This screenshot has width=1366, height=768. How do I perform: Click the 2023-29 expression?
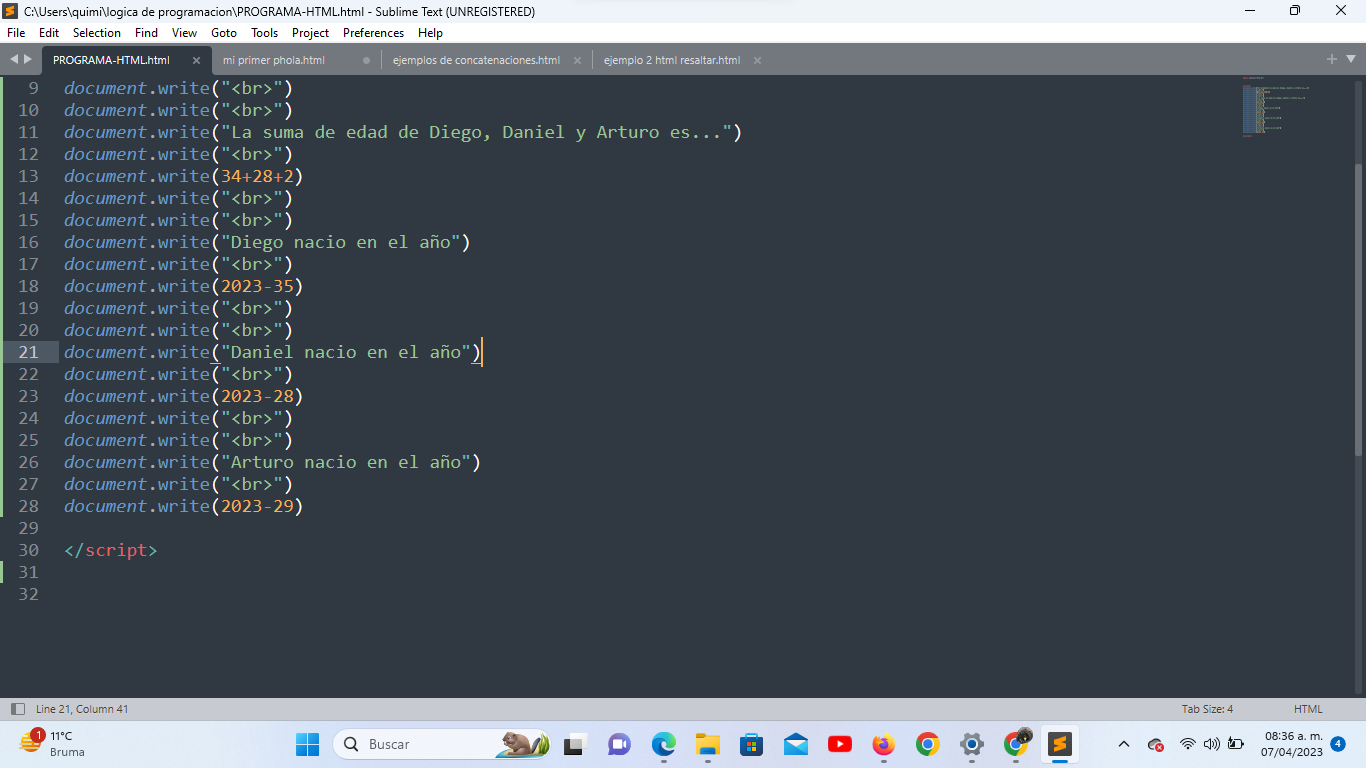(x=257, y=506)
